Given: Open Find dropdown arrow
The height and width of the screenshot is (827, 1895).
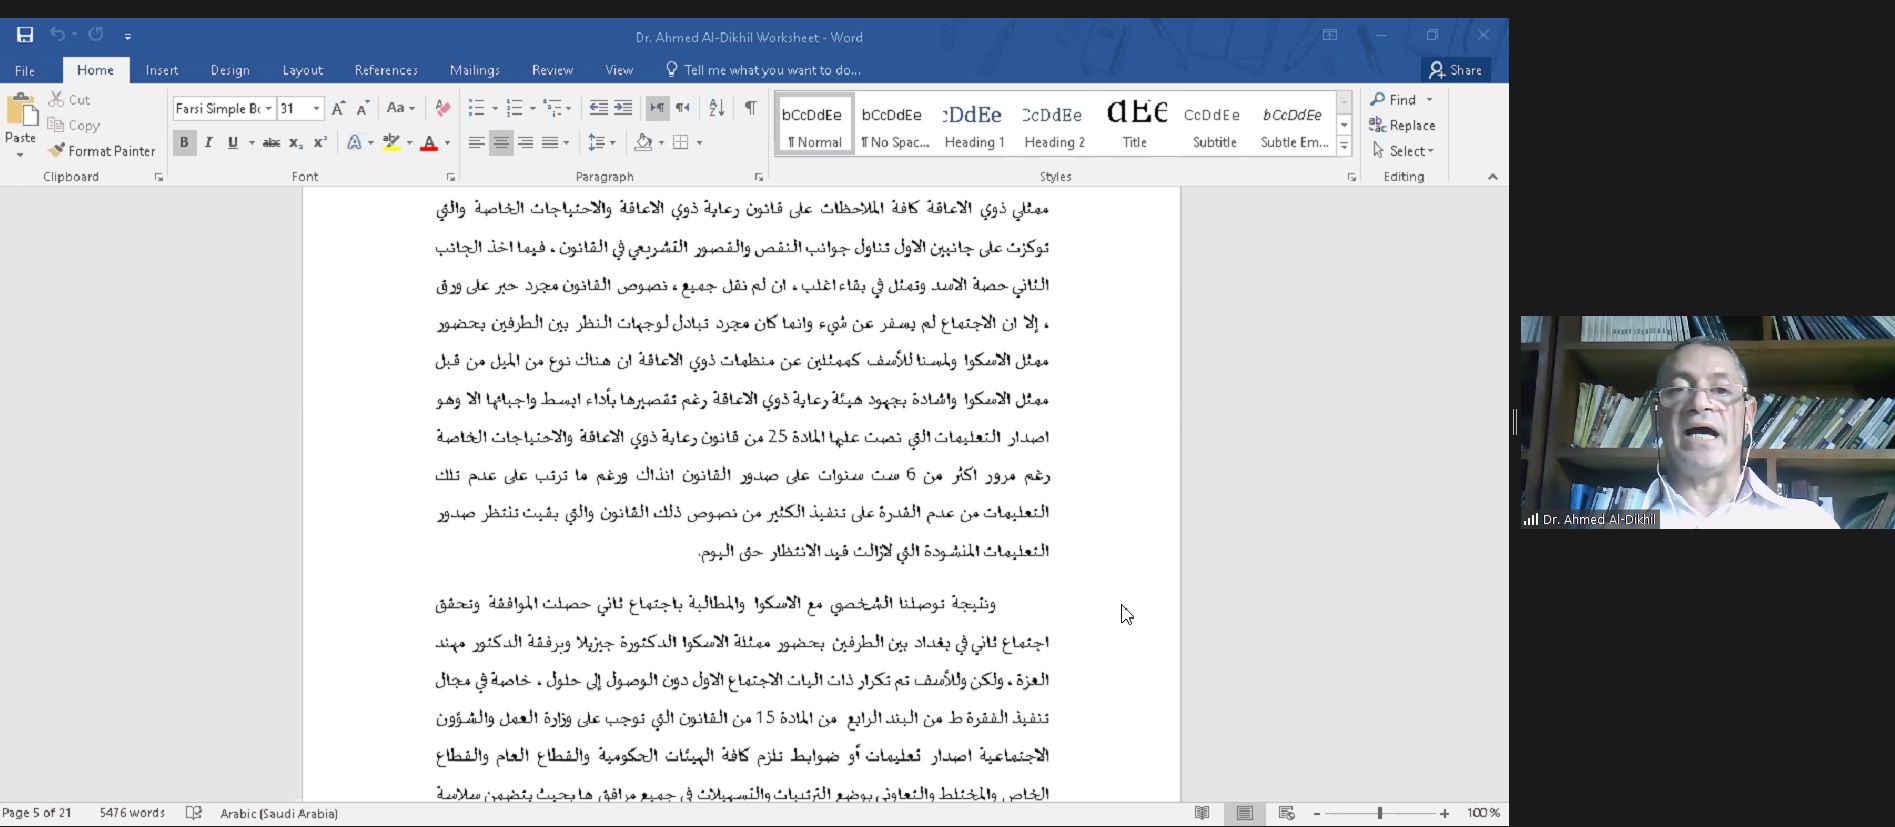Looking at the screenshot, I should point(1430,100).
